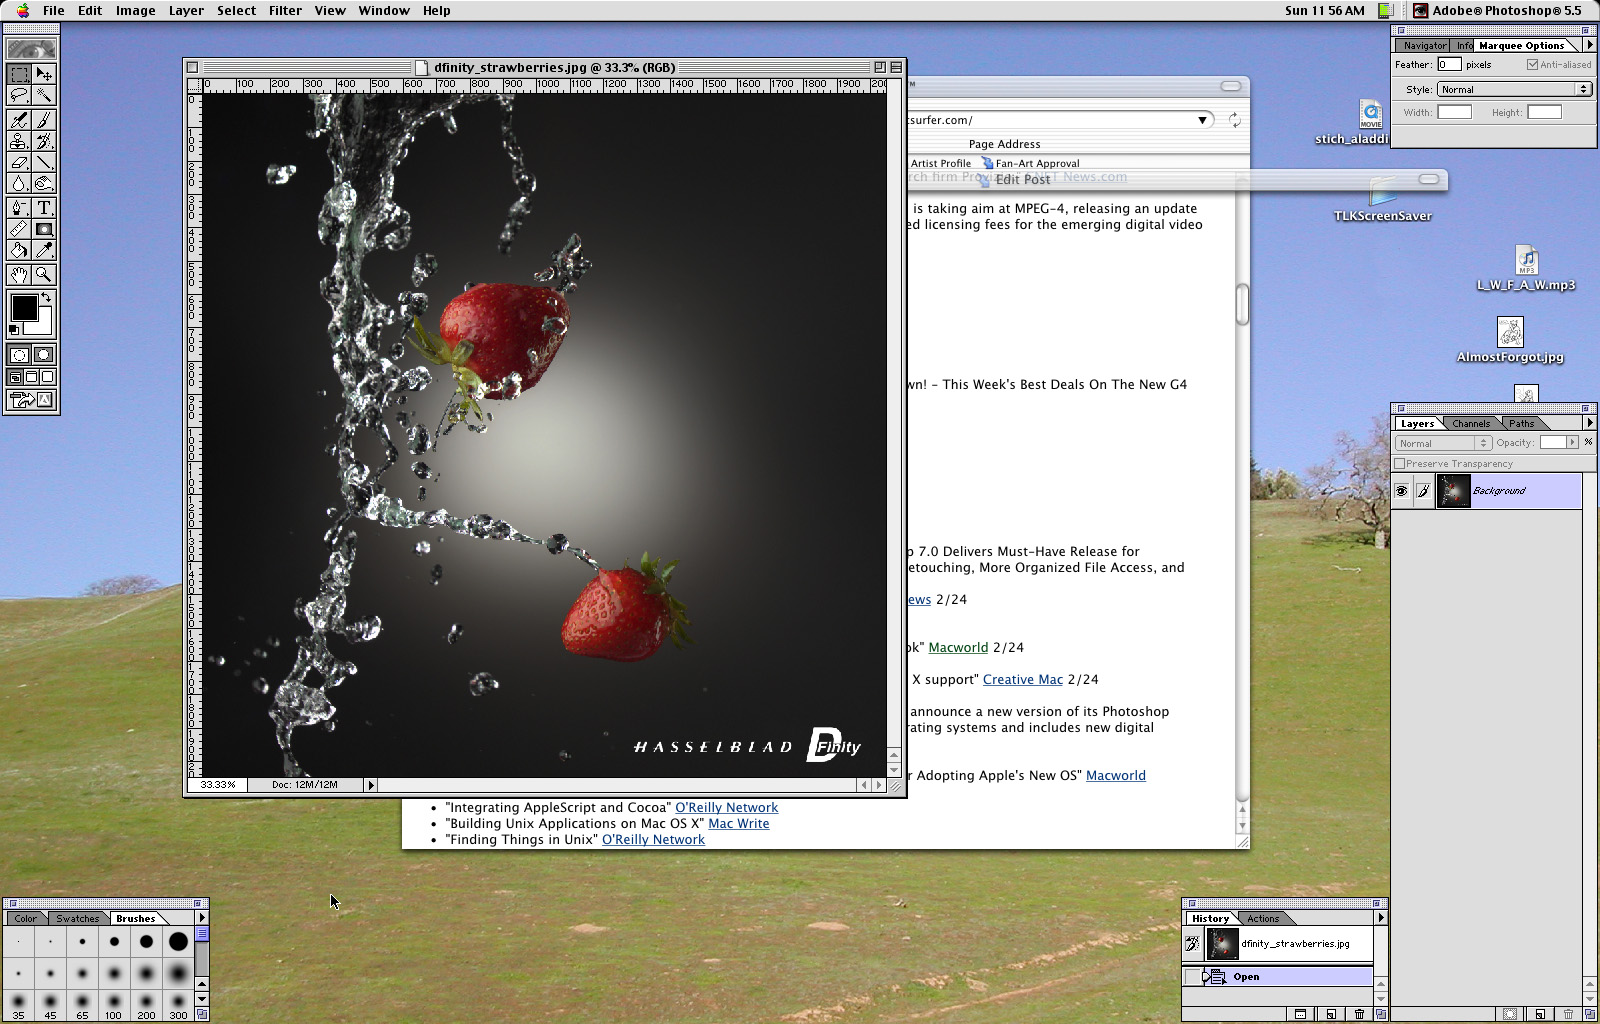Hide the Background layer eye icon
The width and height of the screenshot is (1600, 1024).
1401,491
